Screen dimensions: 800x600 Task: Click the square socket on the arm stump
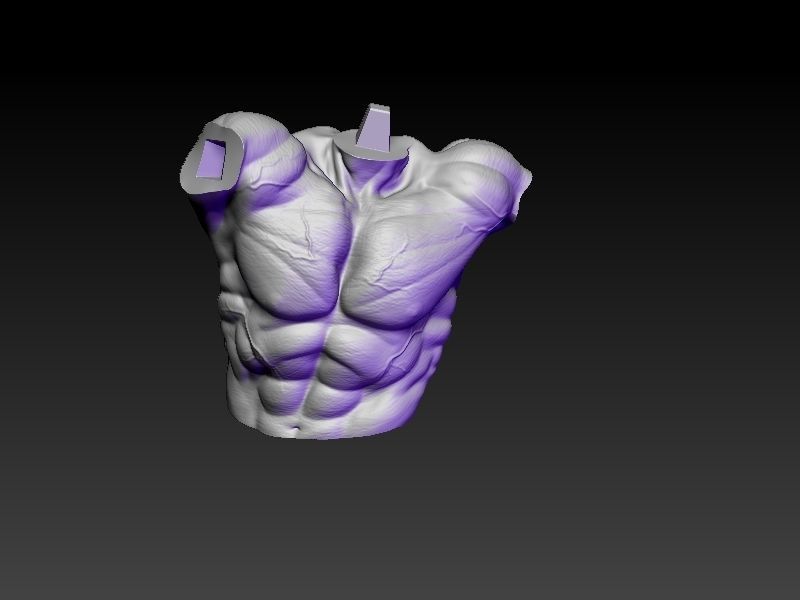[x=211, y=159]
